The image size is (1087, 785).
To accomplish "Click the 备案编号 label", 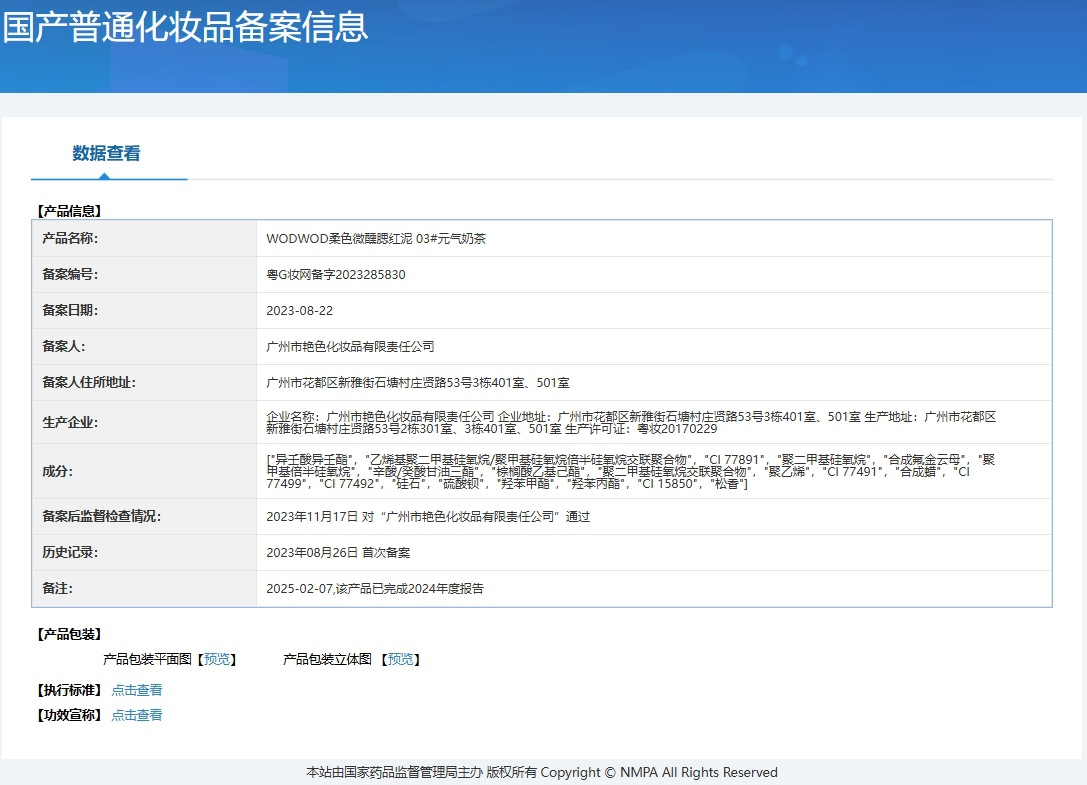I will tap(70, 275).
